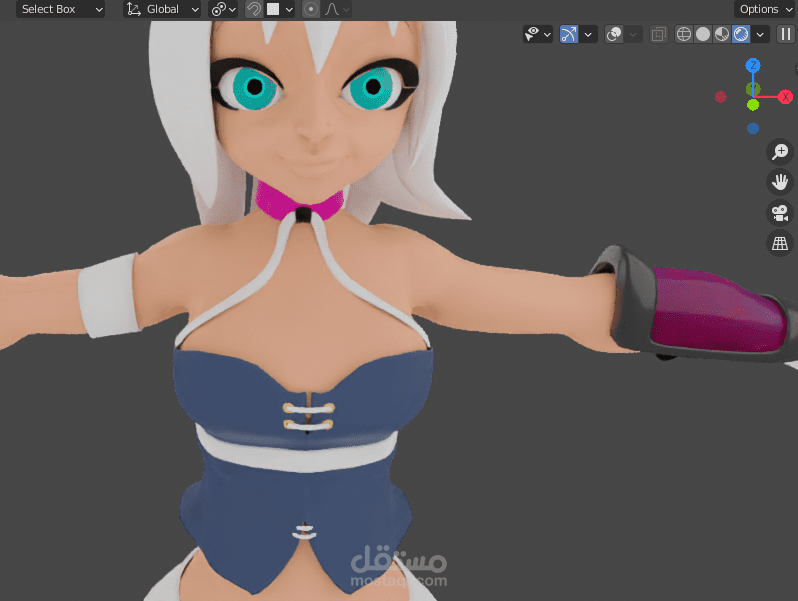Click the pan view hand icon

click(780, 182)
